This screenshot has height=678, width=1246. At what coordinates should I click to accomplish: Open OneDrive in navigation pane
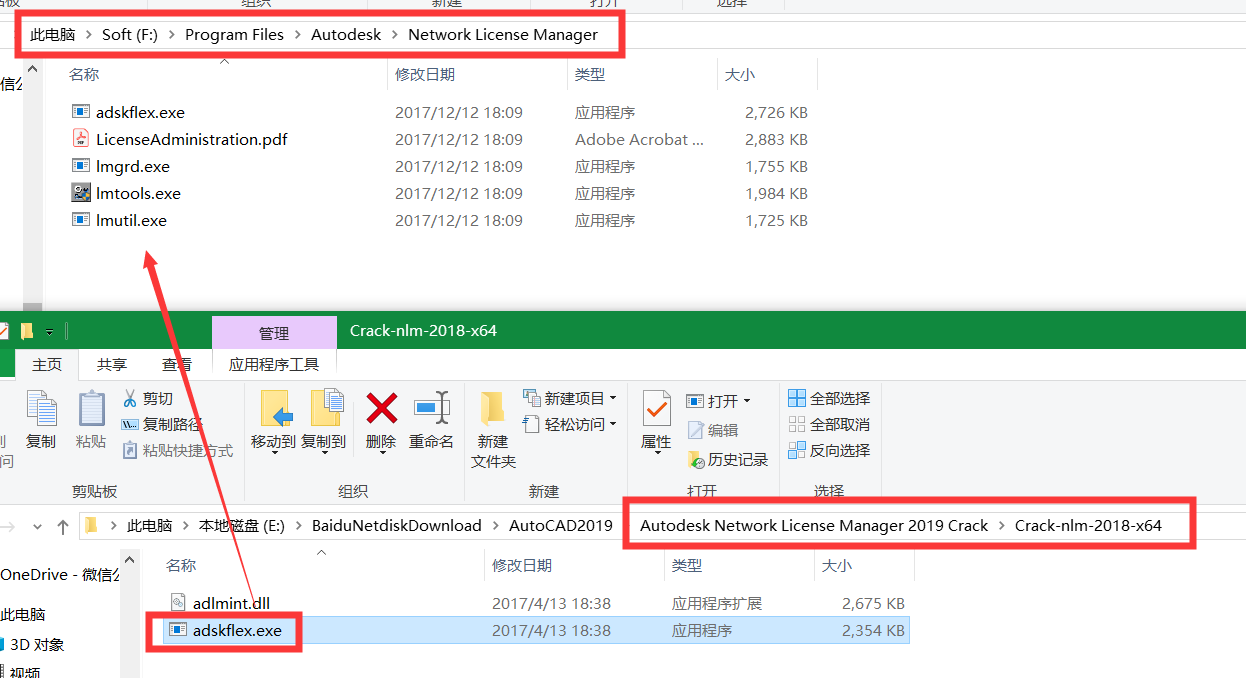point(60,575)
